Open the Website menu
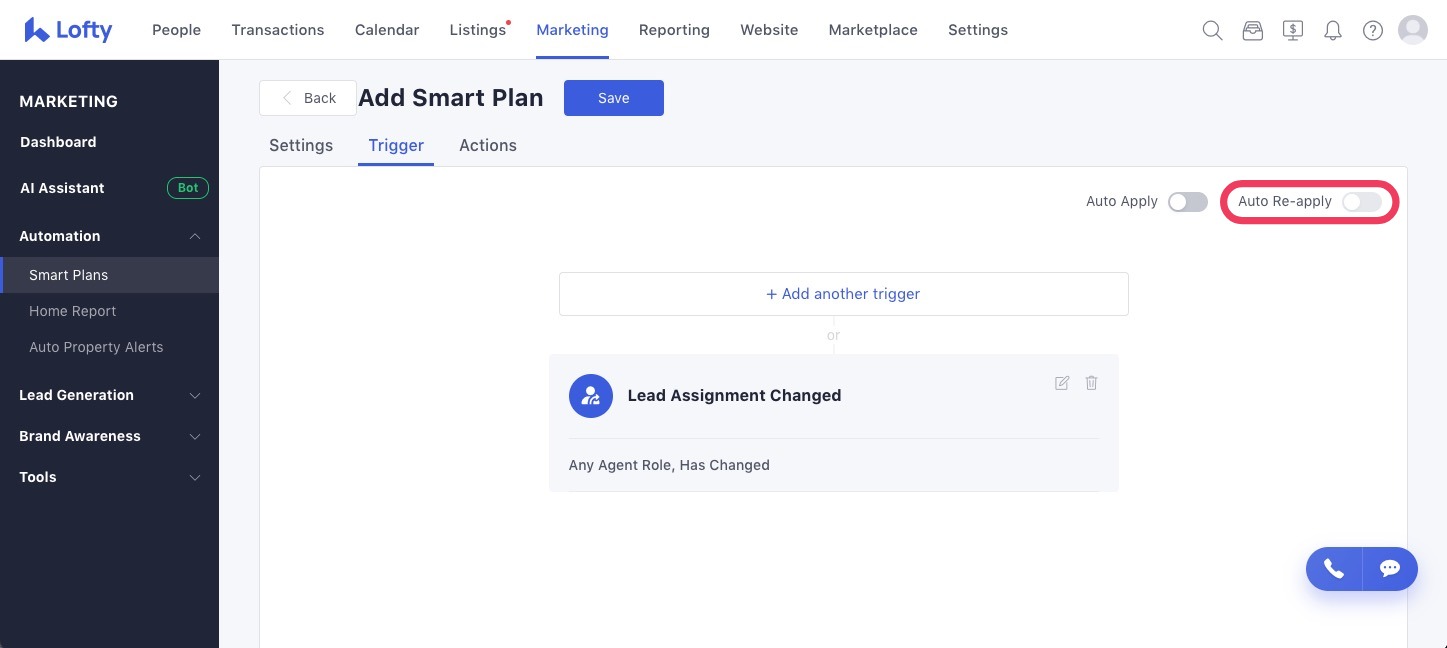This screenshot has height=648, width=1447. point(769,30)
